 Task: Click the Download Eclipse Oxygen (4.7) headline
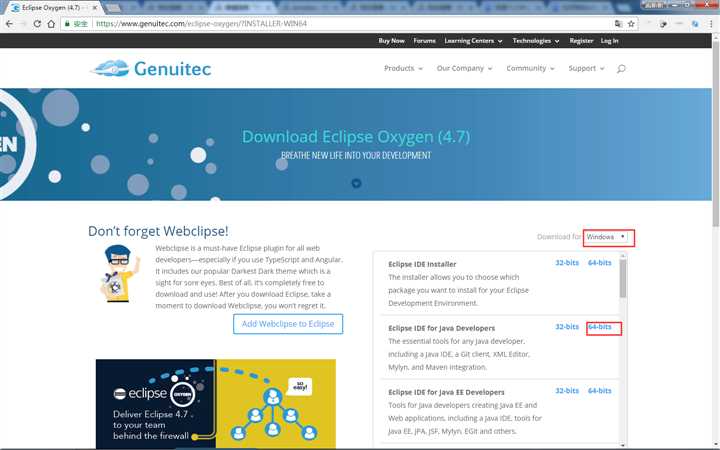point(356,137)
